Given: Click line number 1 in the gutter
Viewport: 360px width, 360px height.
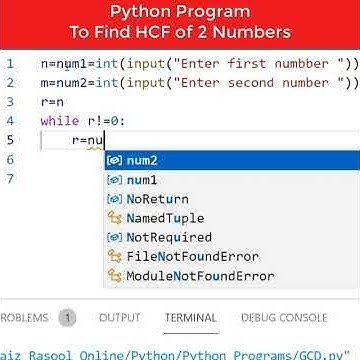Looking at the screenshot, I should [10, 64].
